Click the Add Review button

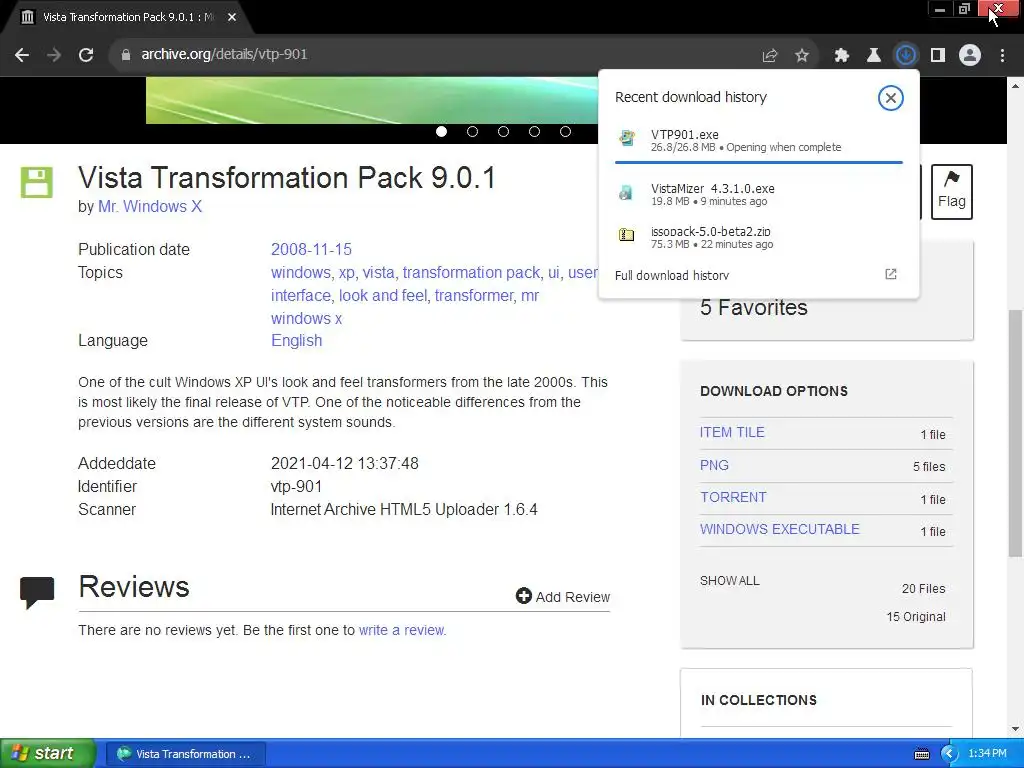pos(562,596)
